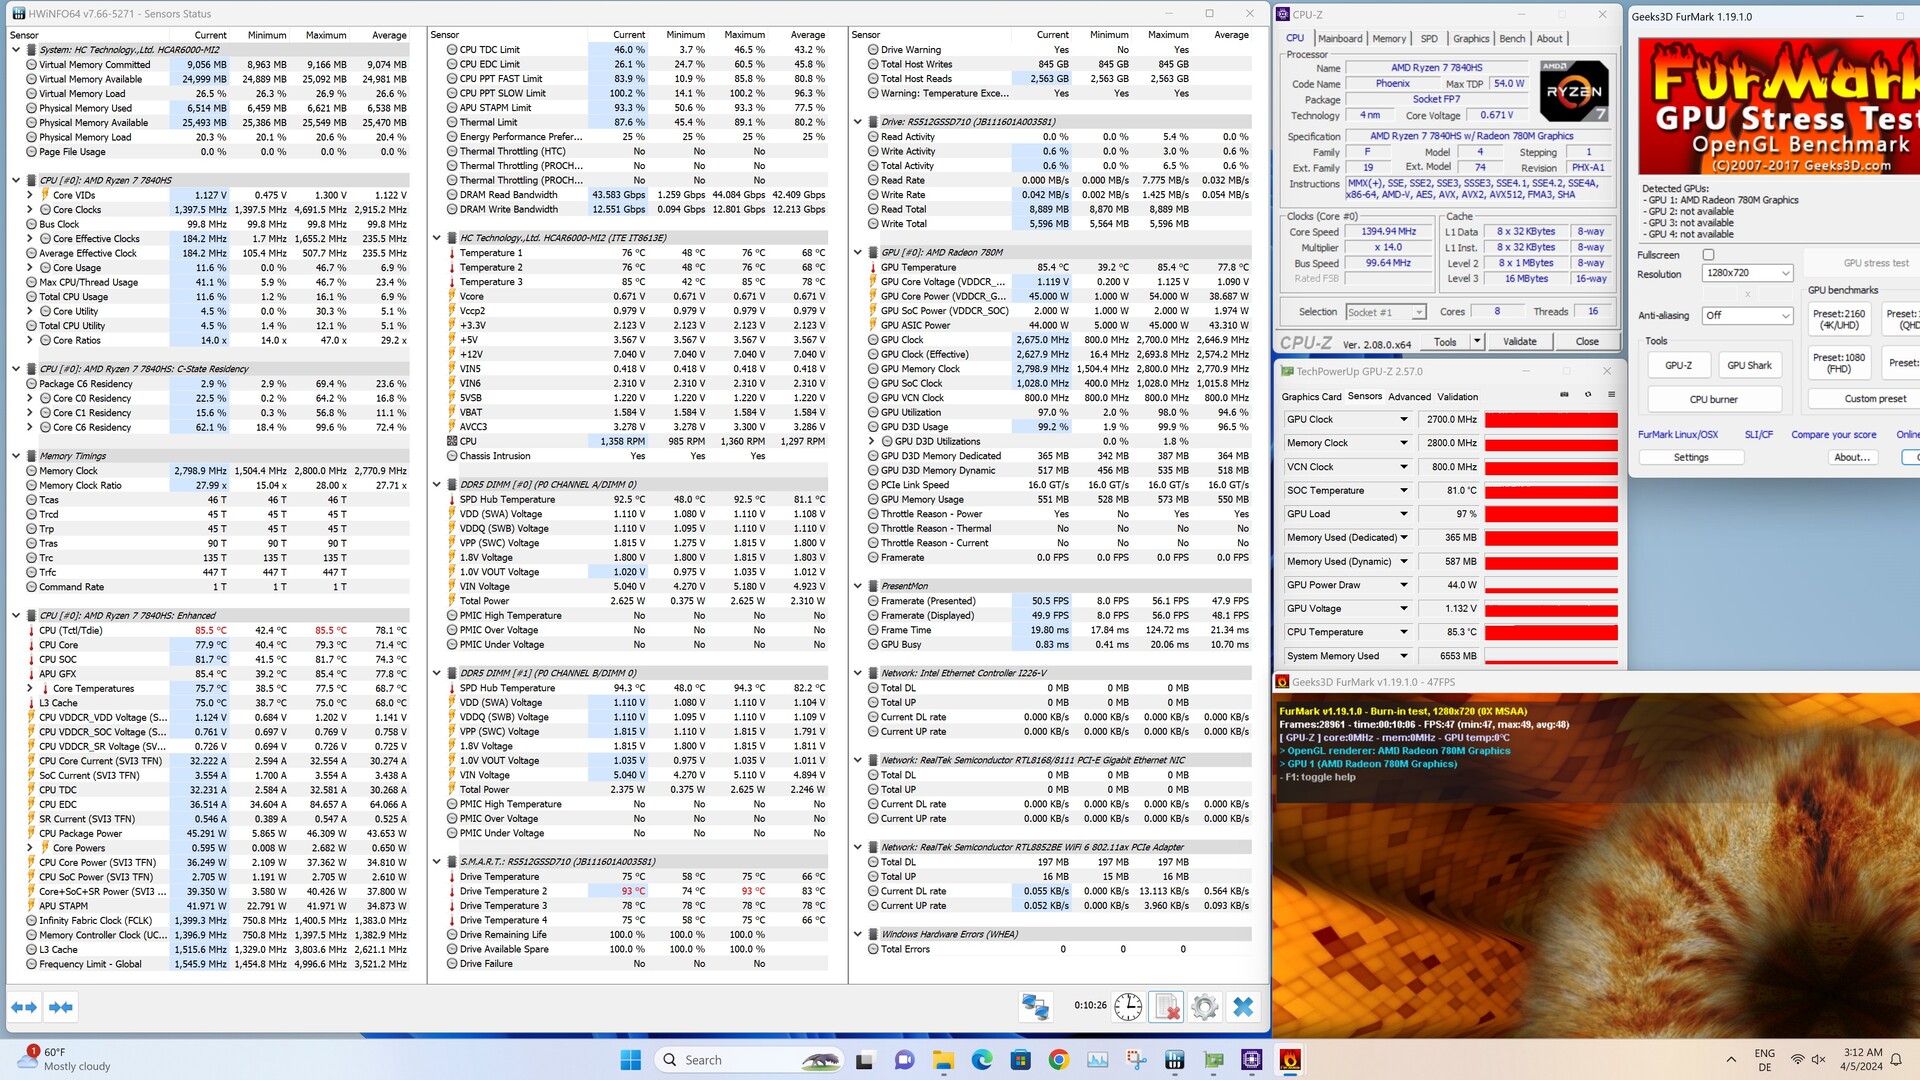Screen dimensions: 1920x1080
Task: Click the GPU-Z refresh icon
Action: tap(1588, 395)
